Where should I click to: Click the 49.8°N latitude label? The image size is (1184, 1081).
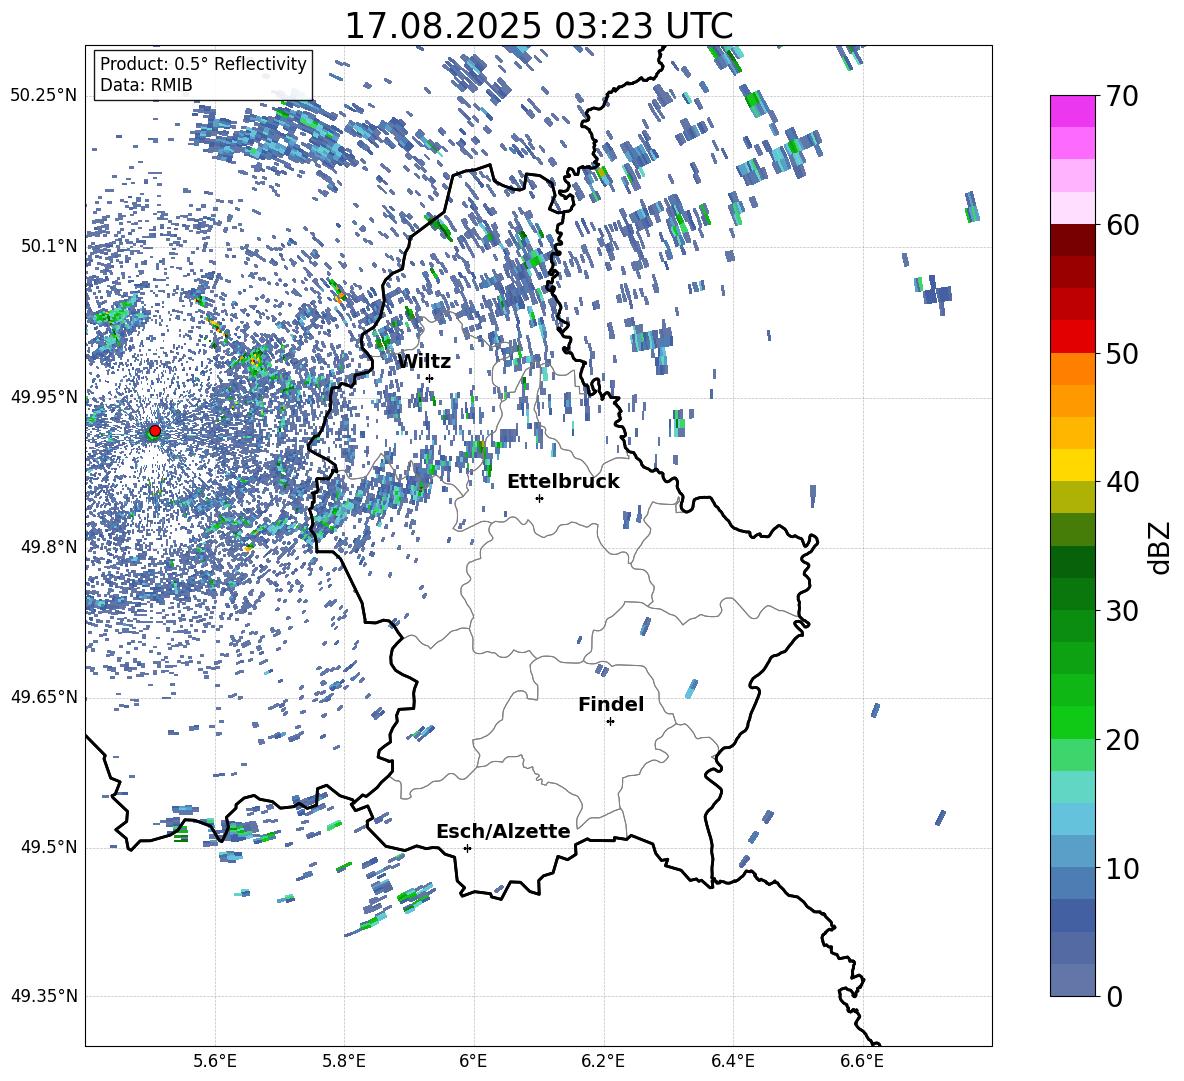[x=48, y=547]
